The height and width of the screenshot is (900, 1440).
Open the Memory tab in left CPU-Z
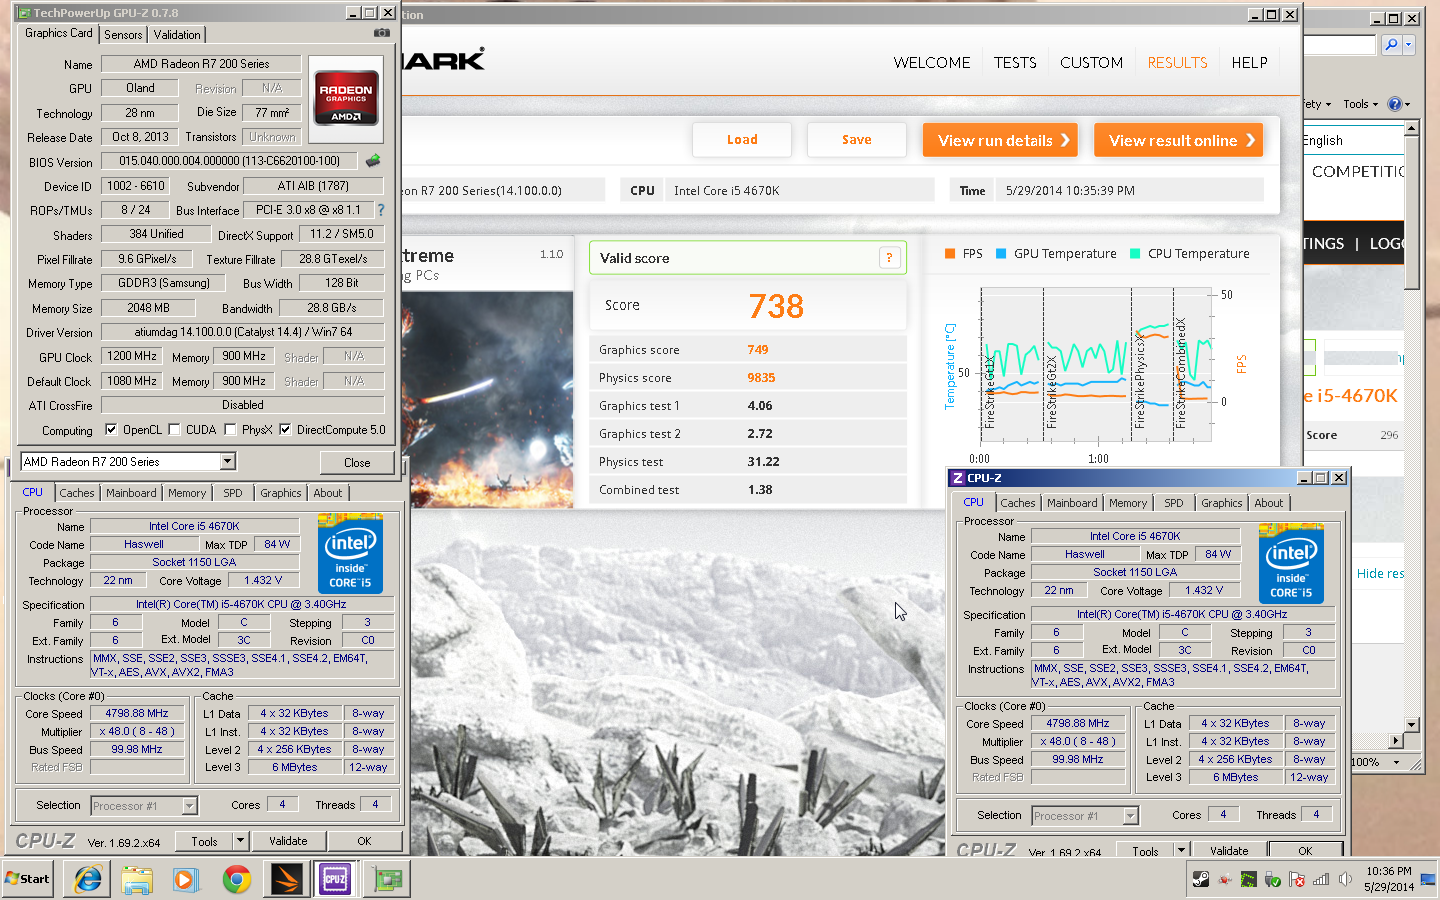(x=187, y=493)
